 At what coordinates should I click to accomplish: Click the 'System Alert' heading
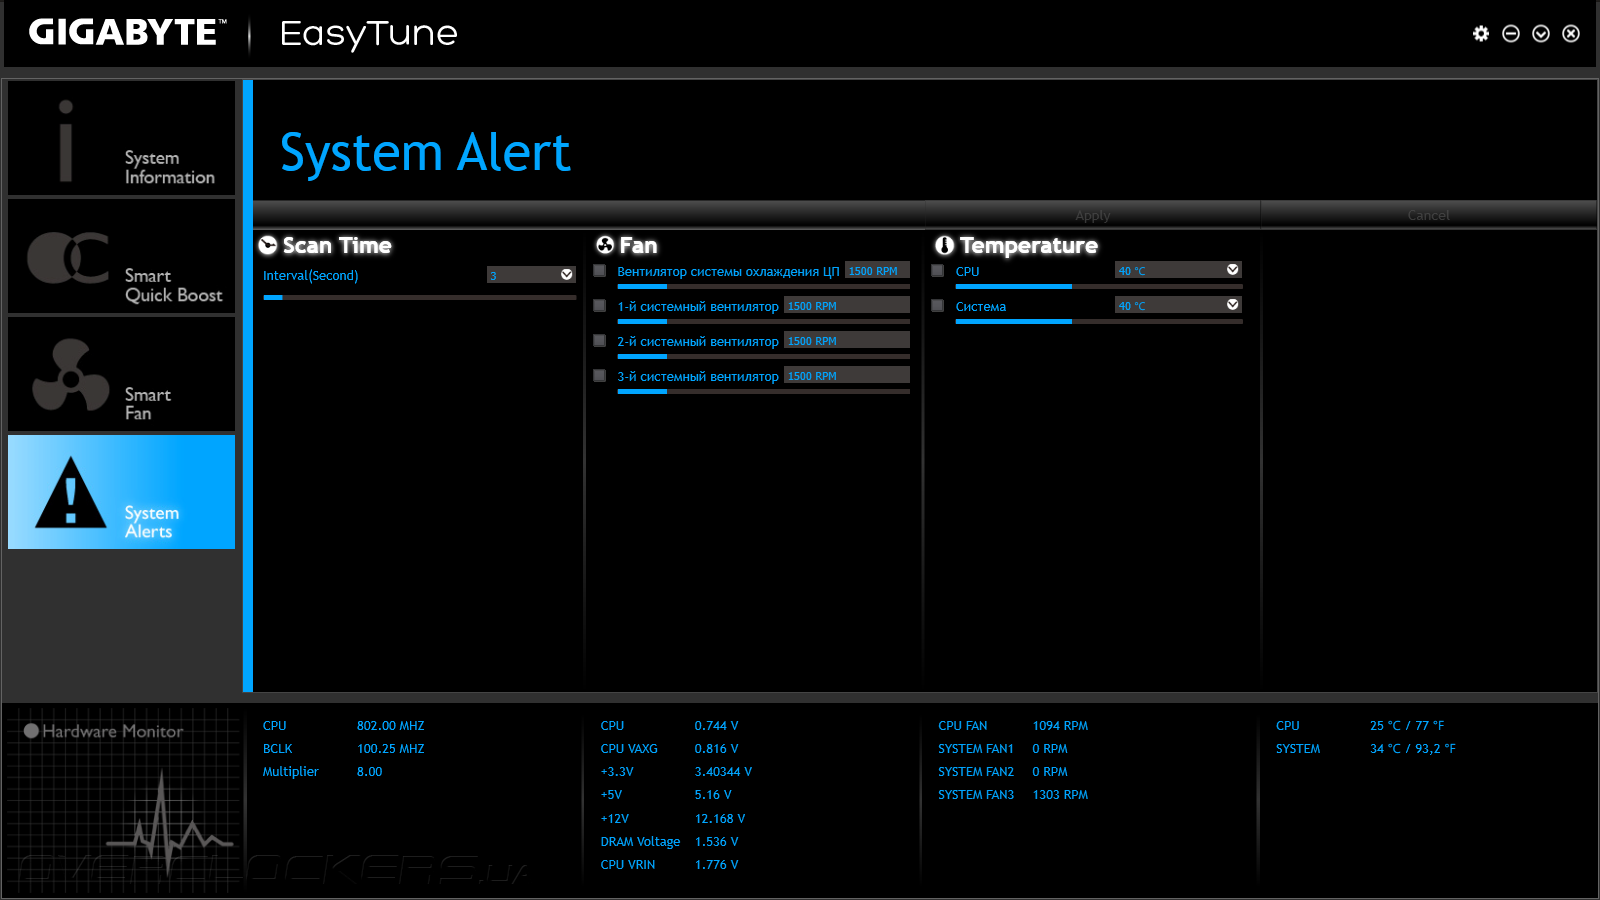425,153
